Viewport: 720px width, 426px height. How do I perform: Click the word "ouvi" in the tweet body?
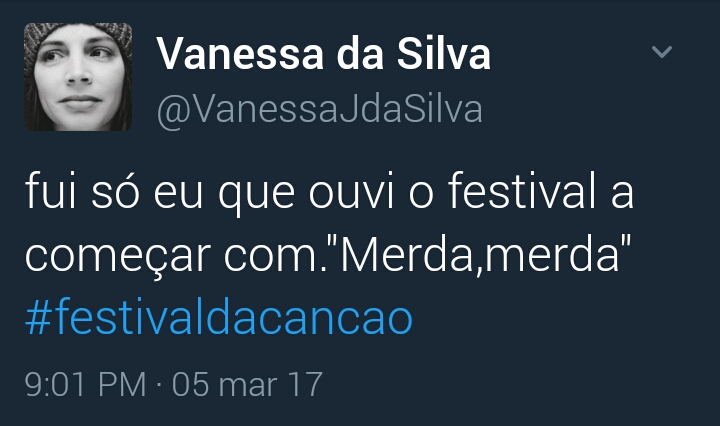(x=351, y=193)
